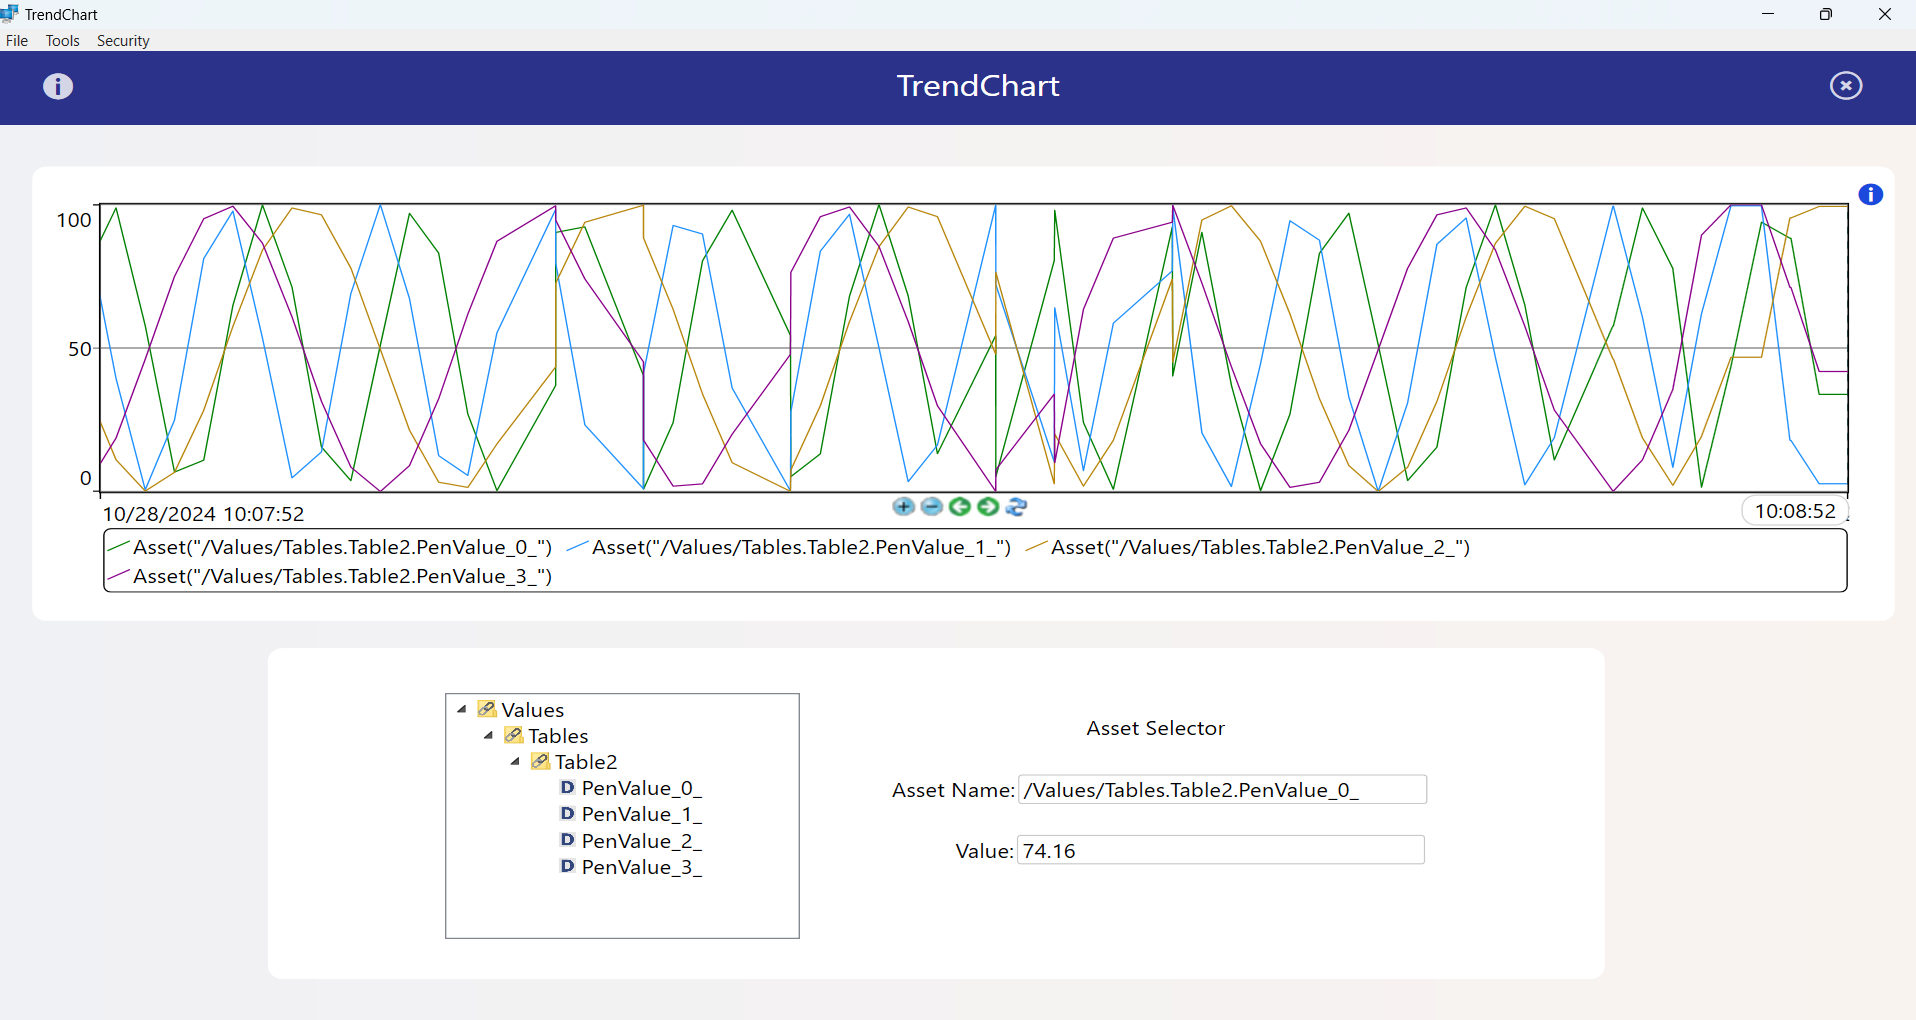Open the File menu
1916x1020 pixels.
coord(17,41)
